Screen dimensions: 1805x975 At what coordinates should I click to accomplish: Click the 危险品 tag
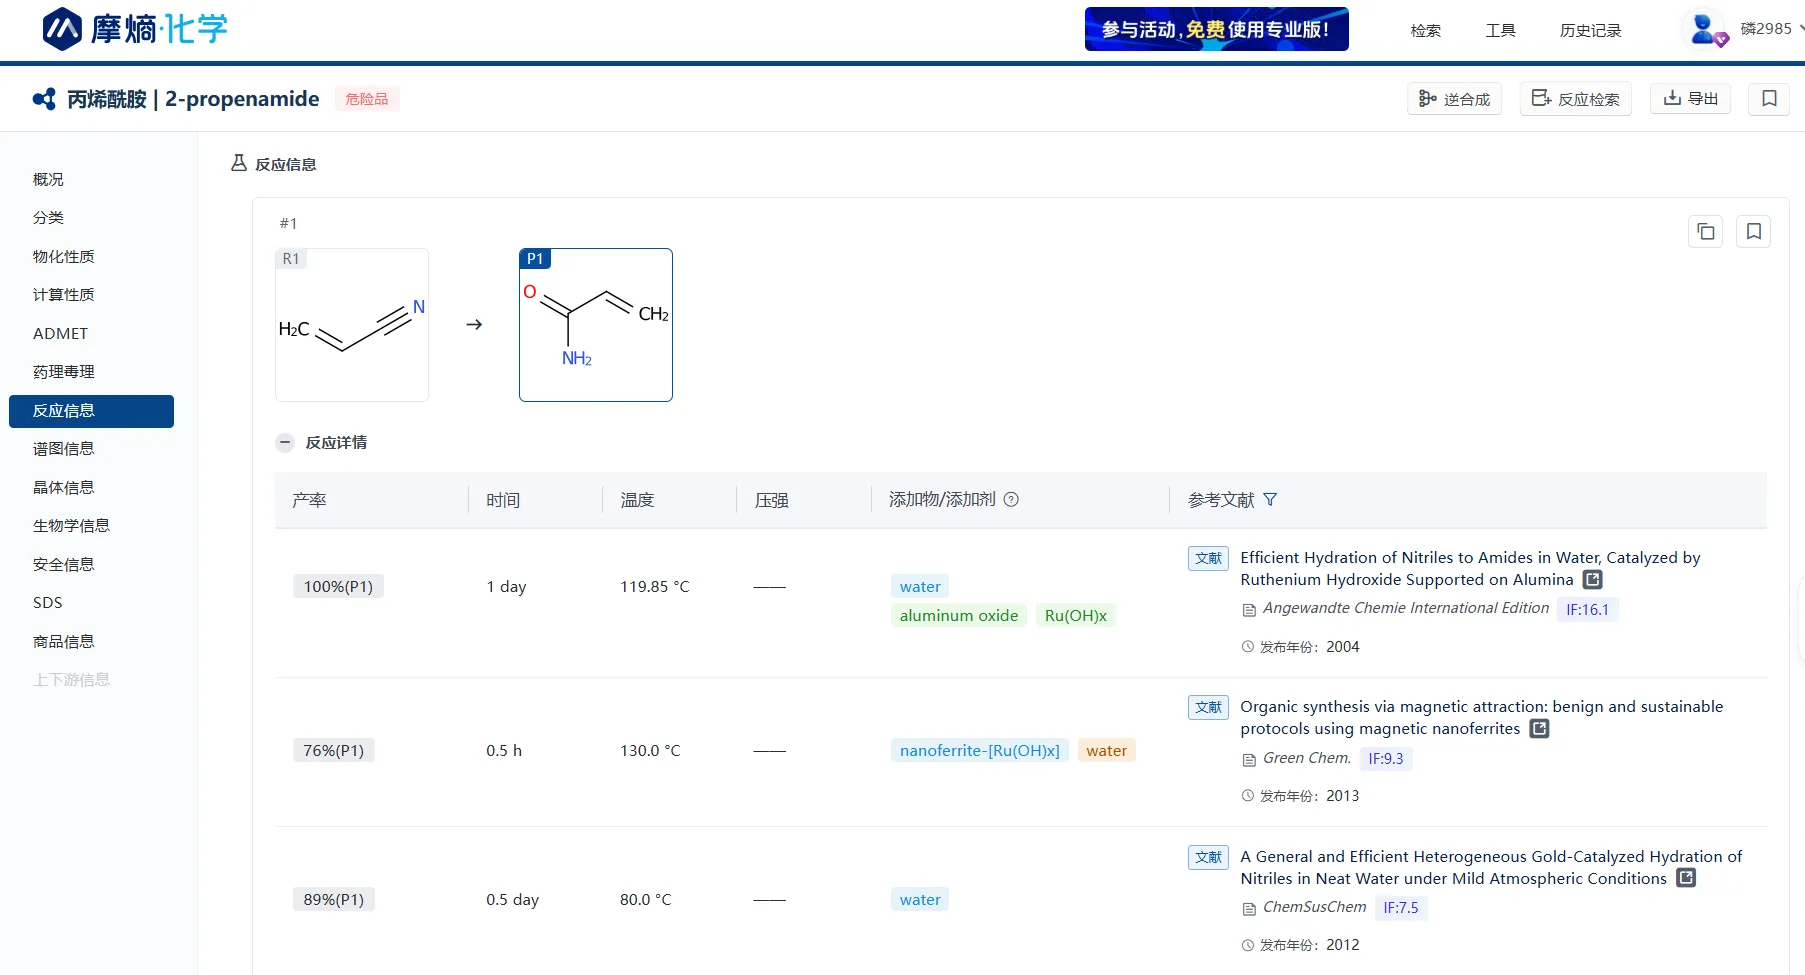[x=367, y=99]
